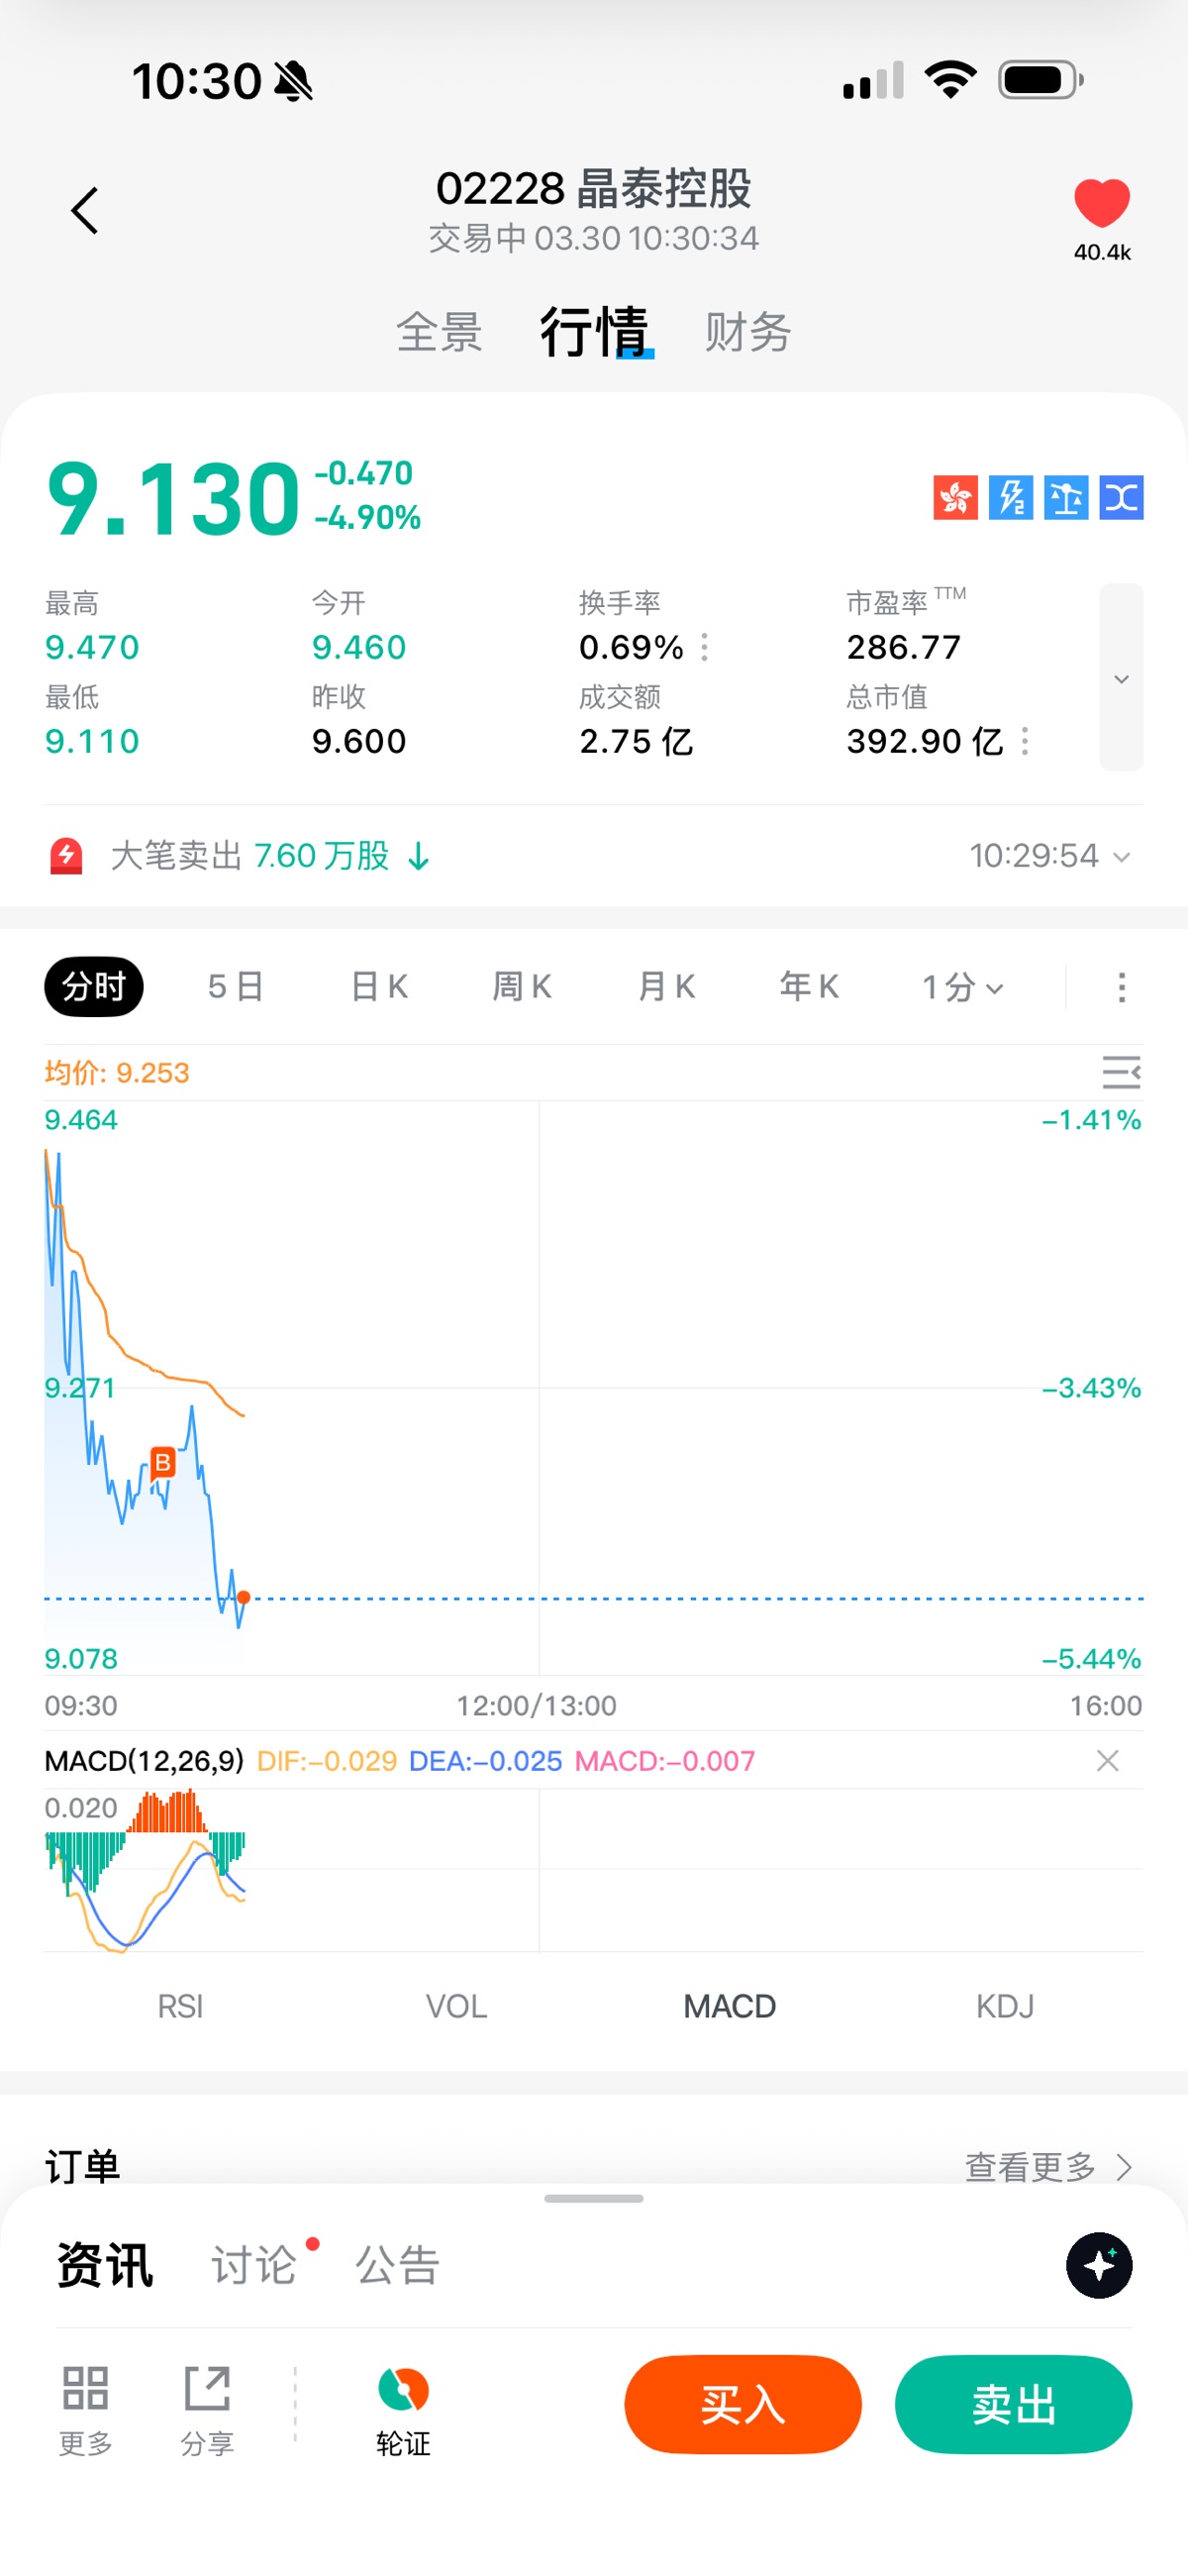Select the KDJ indicator option

1004,2006
